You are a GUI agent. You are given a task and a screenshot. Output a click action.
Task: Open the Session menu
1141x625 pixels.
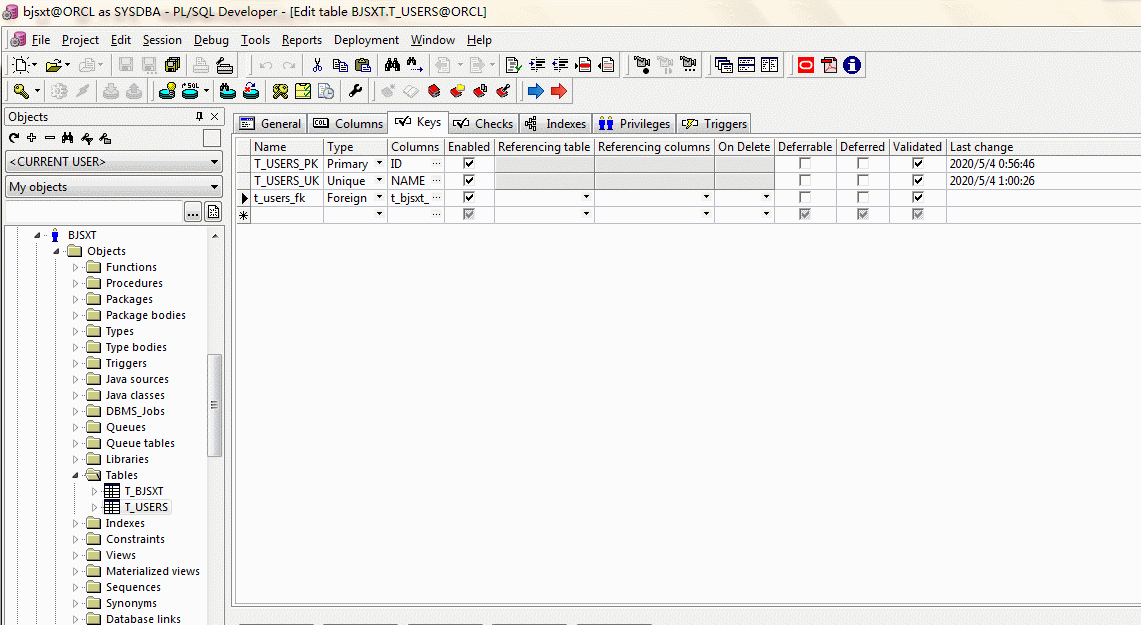[162, 40]
